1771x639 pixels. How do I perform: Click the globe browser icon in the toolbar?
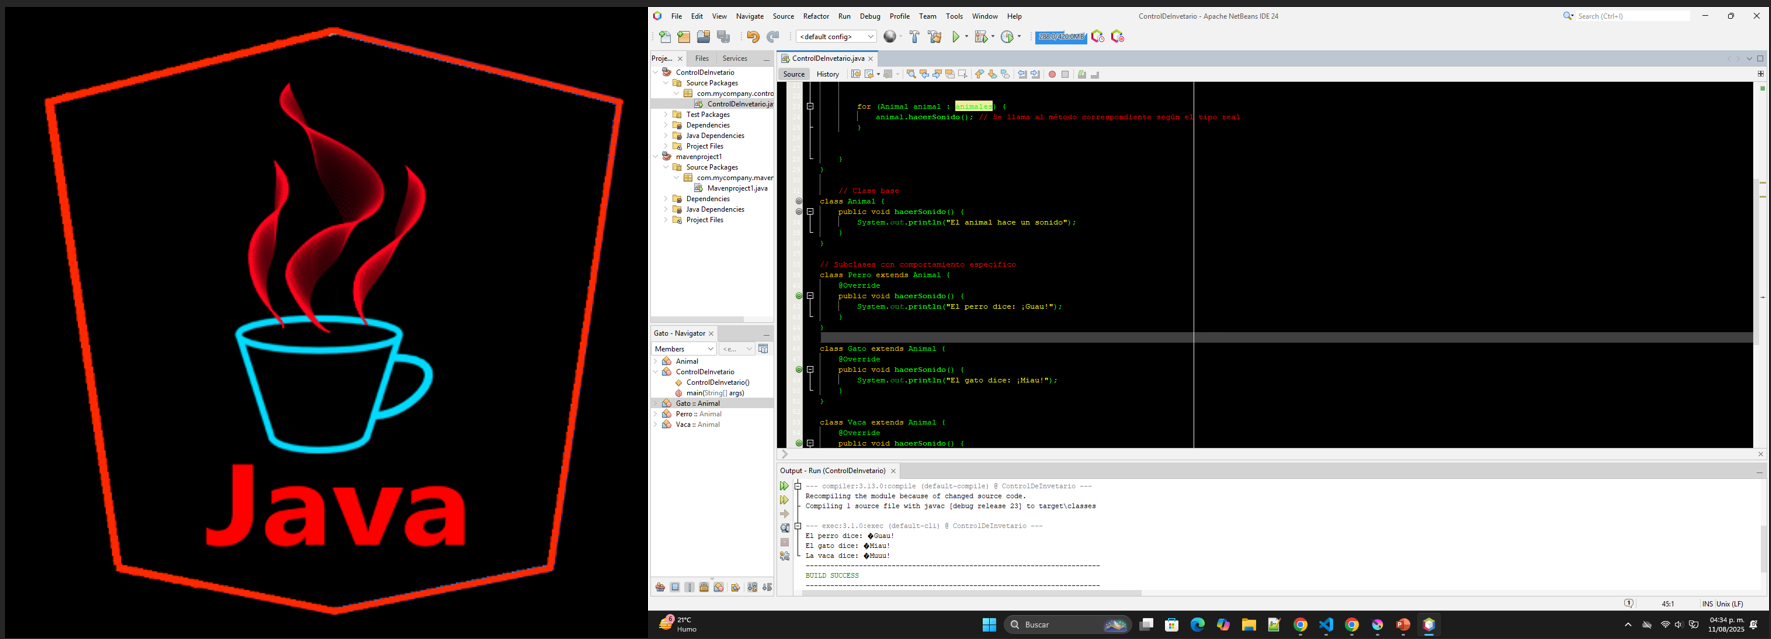pos(889,37)
